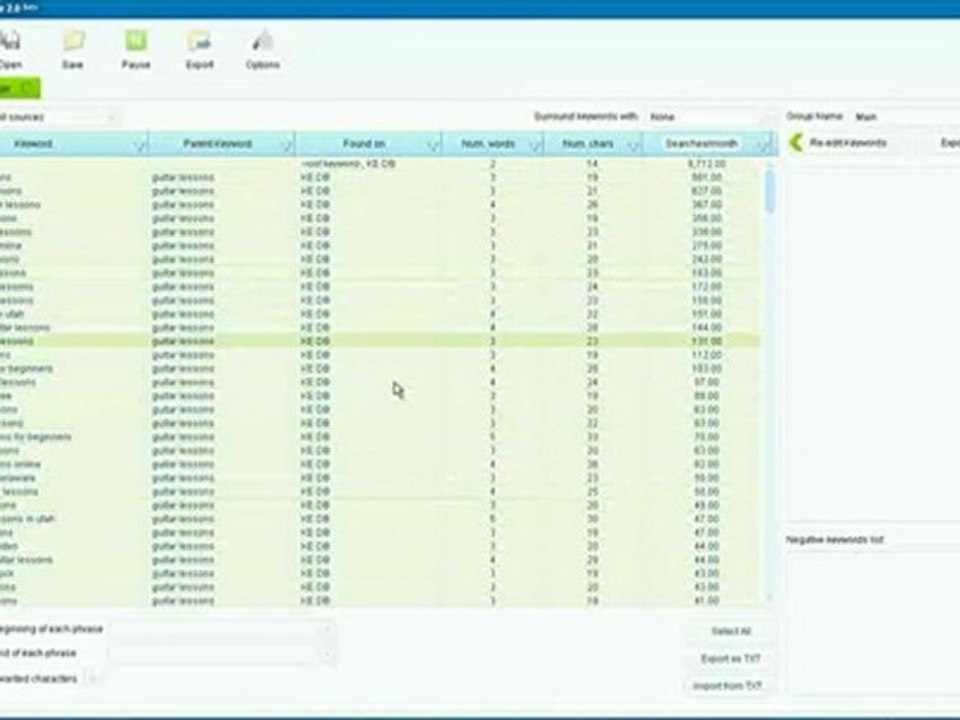Click the Export as TXT button

pos(731,659)
